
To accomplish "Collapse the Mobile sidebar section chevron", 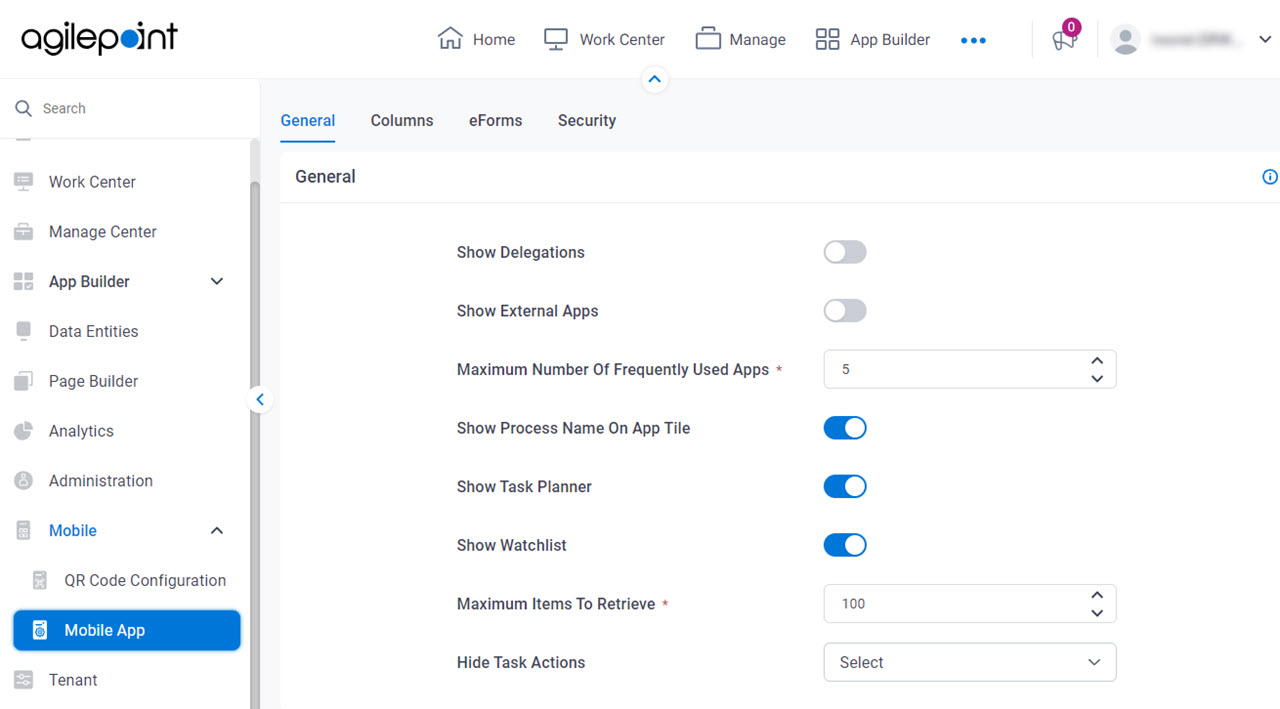I will (x=217, y=530).
